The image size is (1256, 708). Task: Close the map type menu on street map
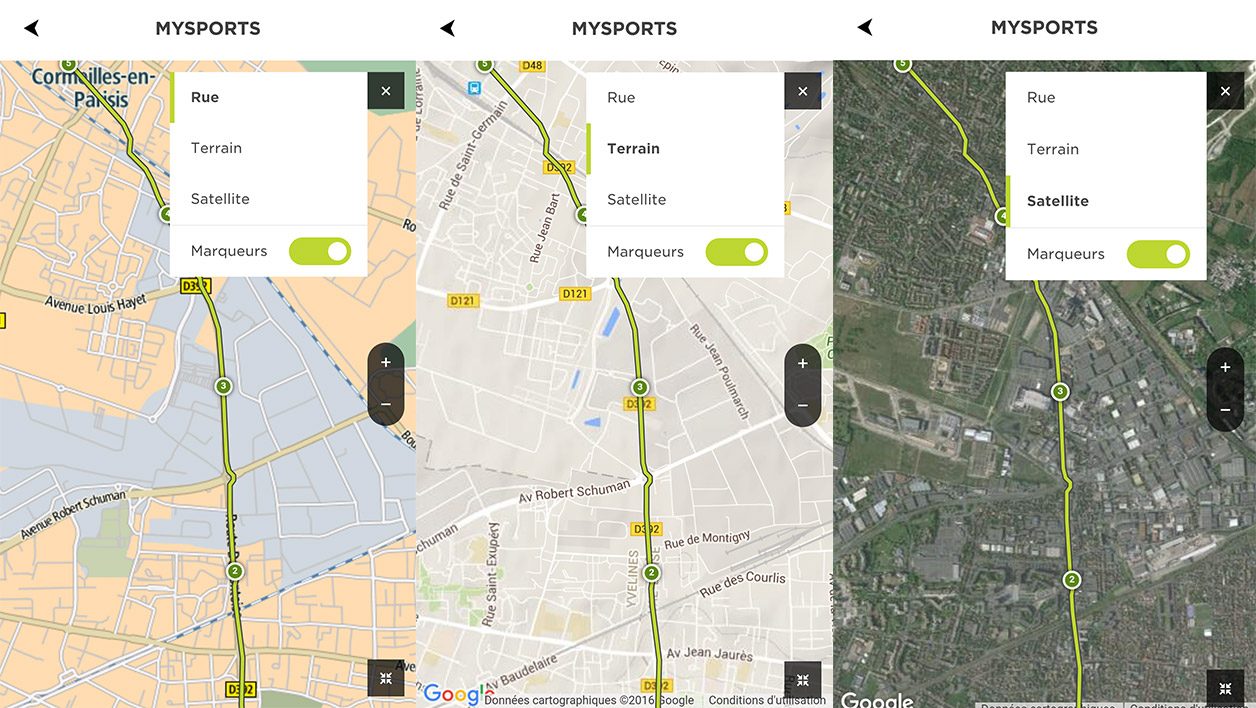coord(385,91)
